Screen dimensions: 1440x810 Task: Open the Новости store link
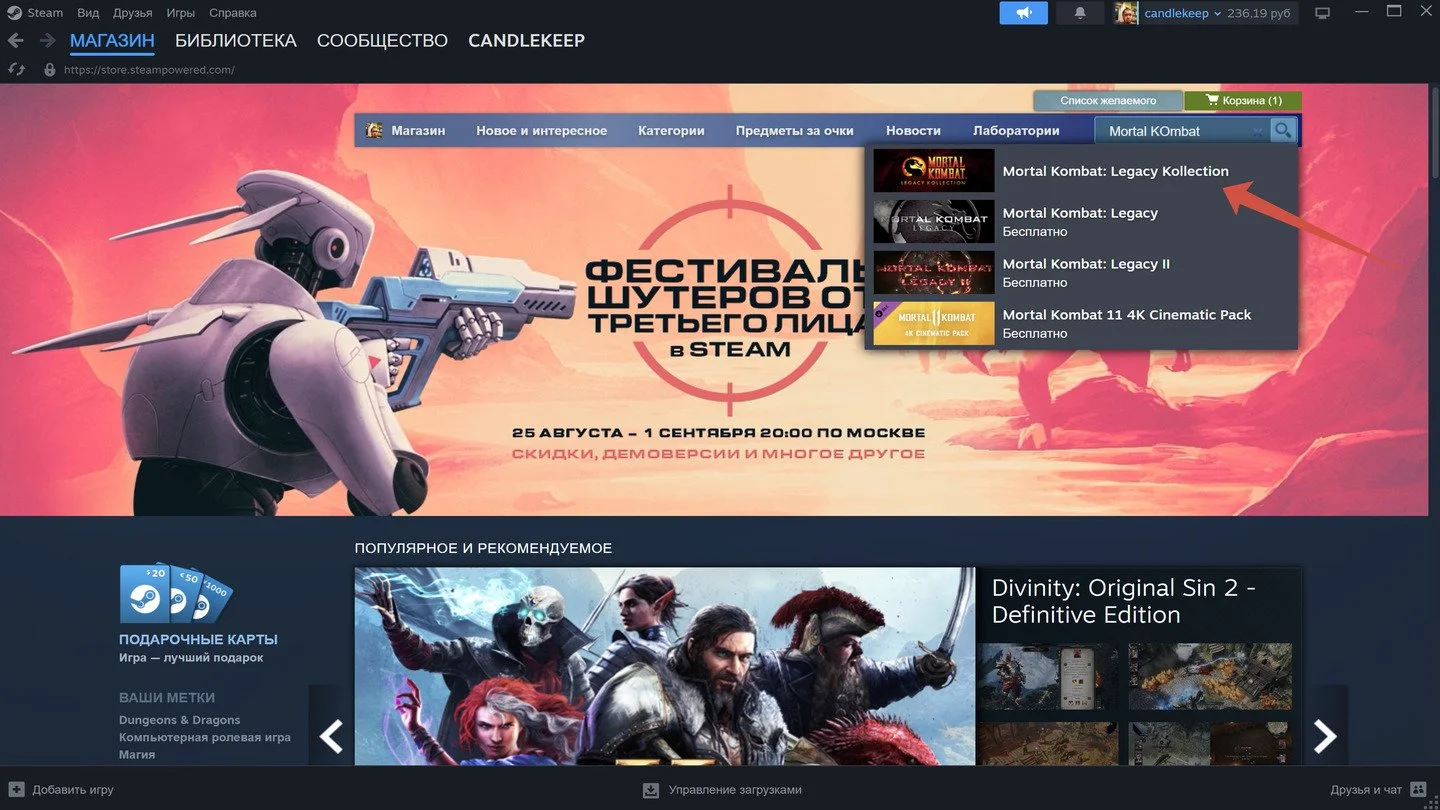[913, 130]
